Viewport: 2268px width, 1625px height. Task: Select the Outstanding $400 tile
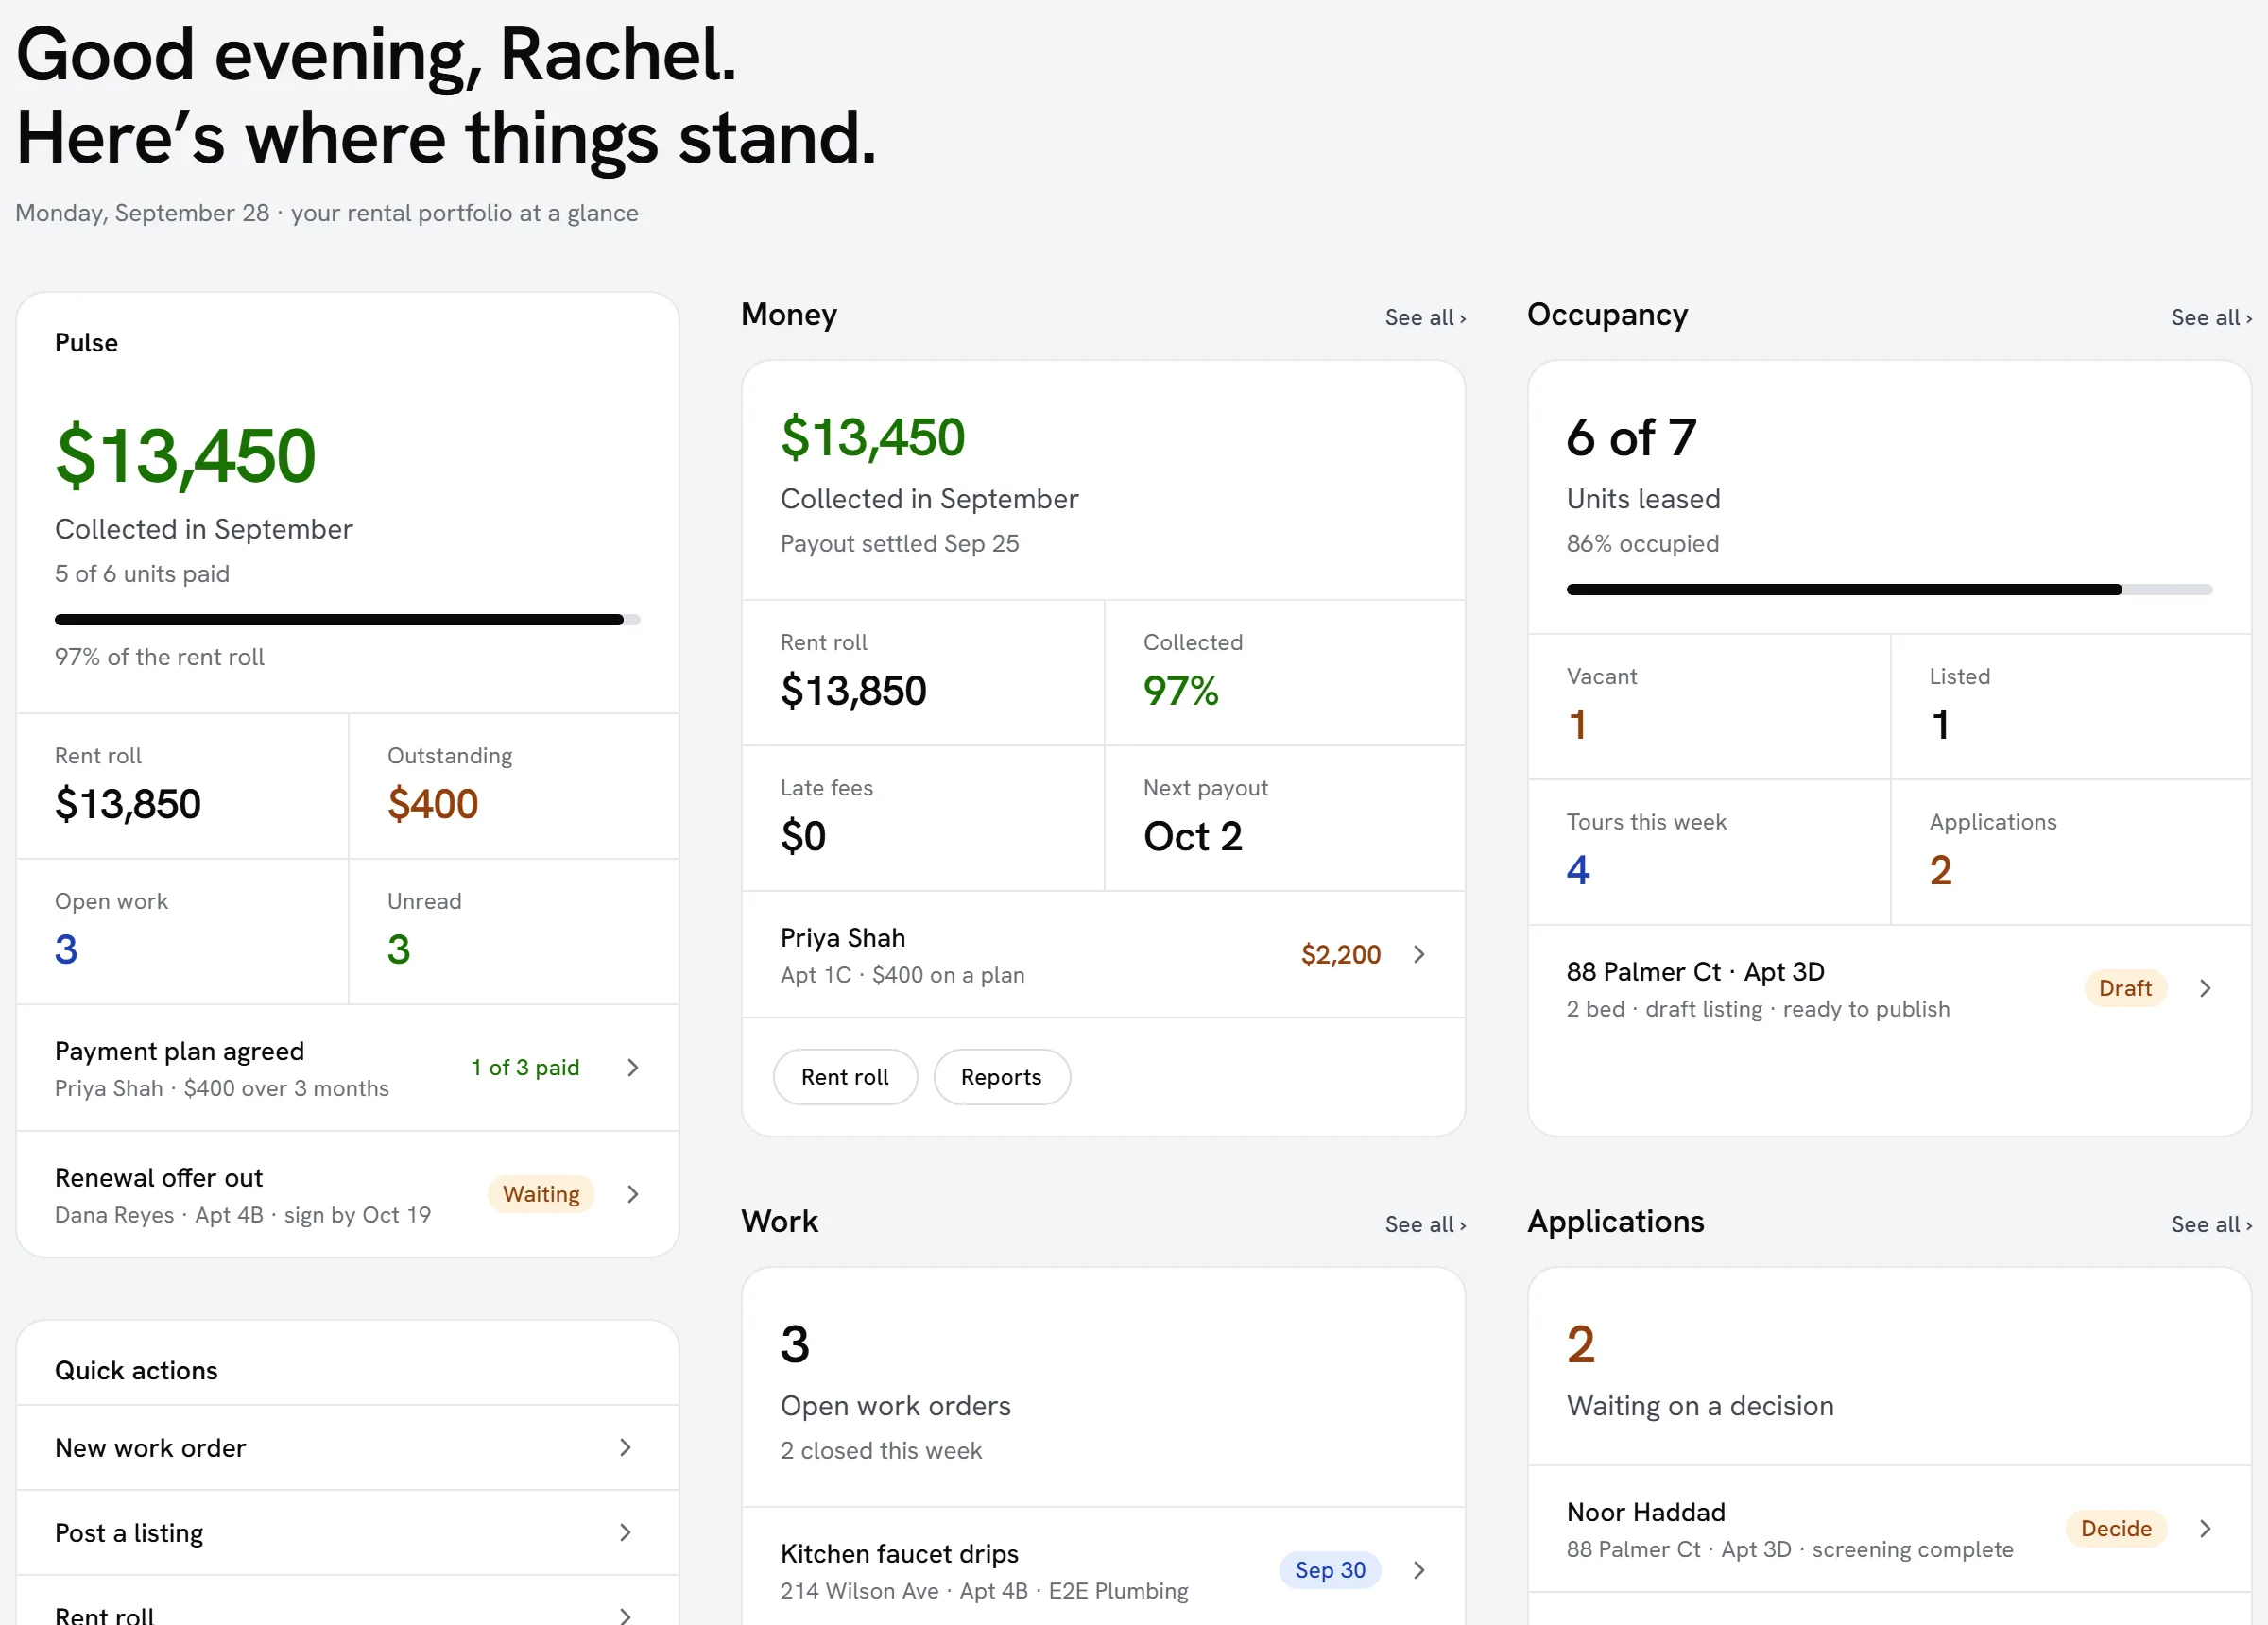tap(514, 786)
